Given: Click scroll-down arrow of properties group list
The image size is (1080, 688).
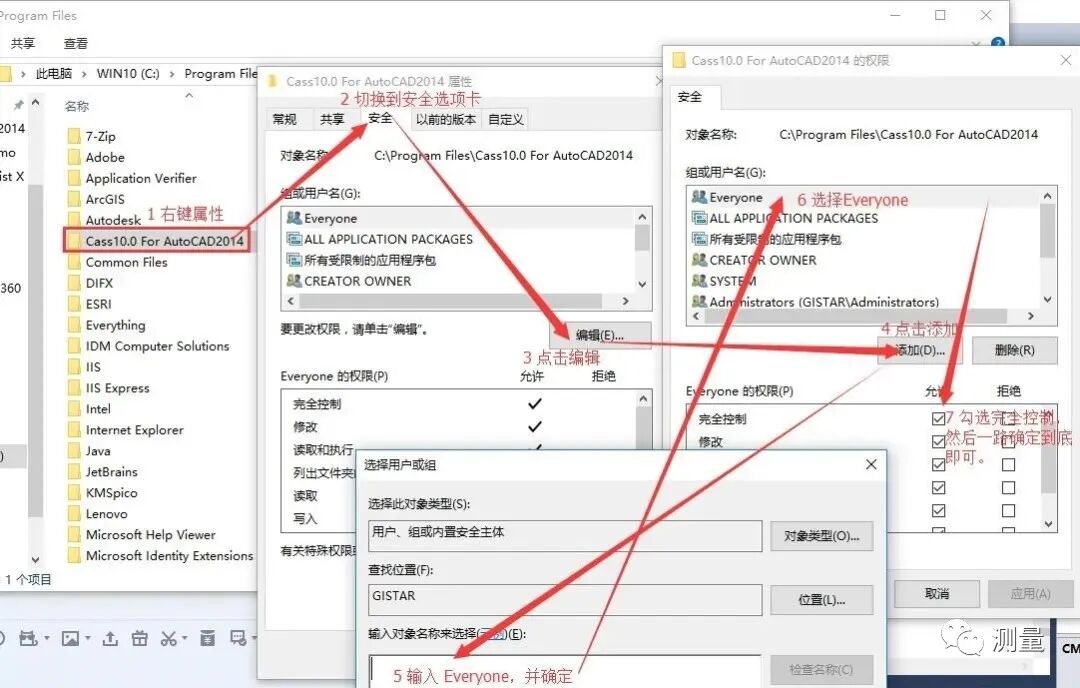Looking at the screenshot, I should [642, 284].
